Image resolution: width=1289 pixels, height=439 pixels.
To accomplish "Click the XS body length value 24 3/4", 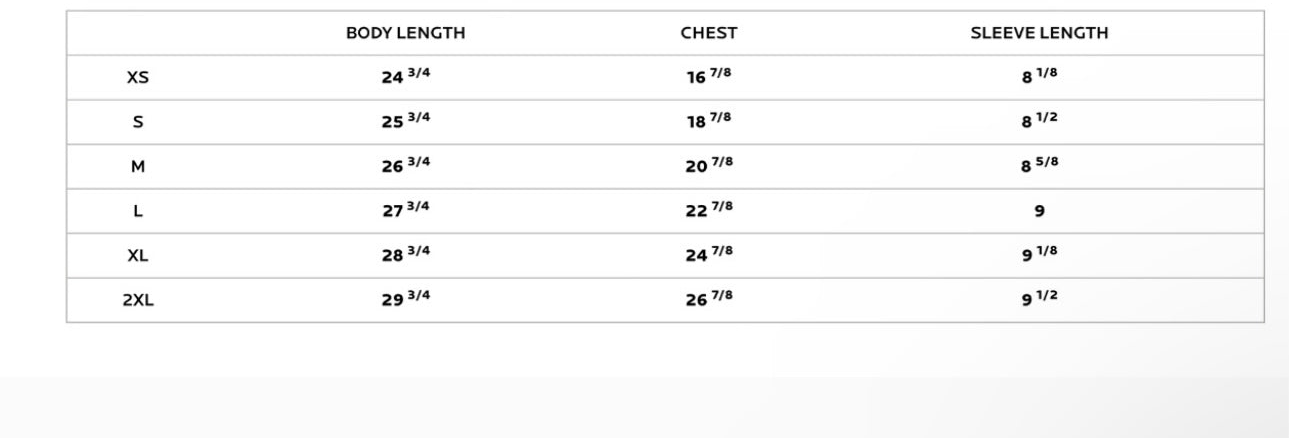I will tap(406, 77).
